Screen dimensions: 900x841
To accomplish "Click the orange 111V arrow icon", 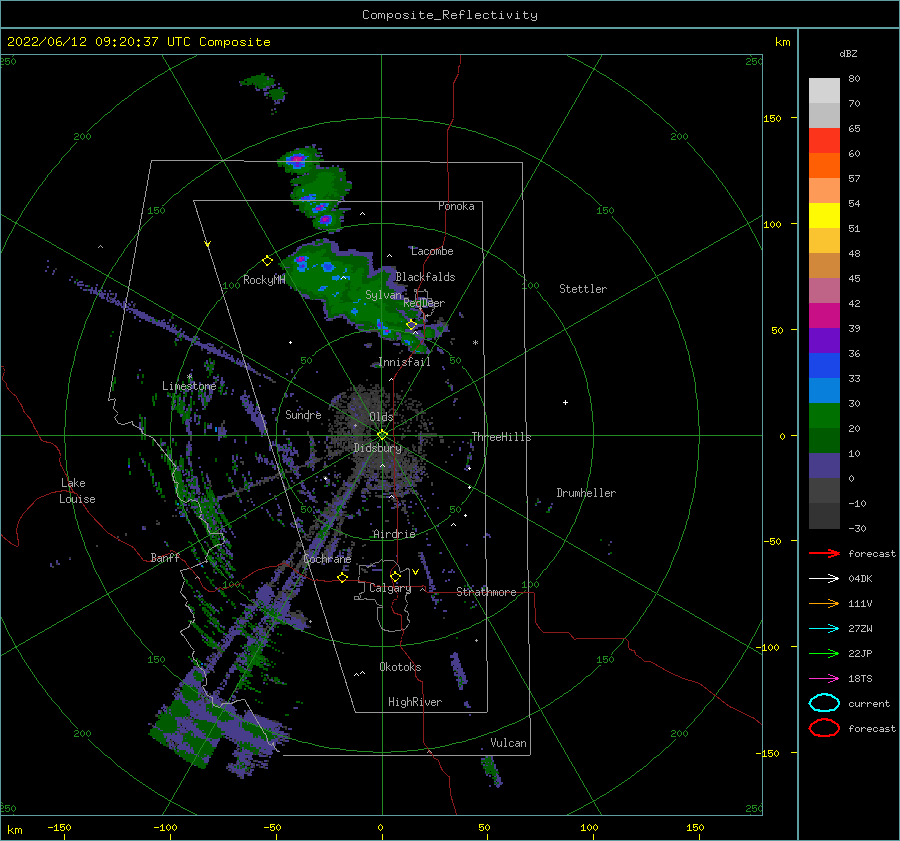I will click(824, 603).
